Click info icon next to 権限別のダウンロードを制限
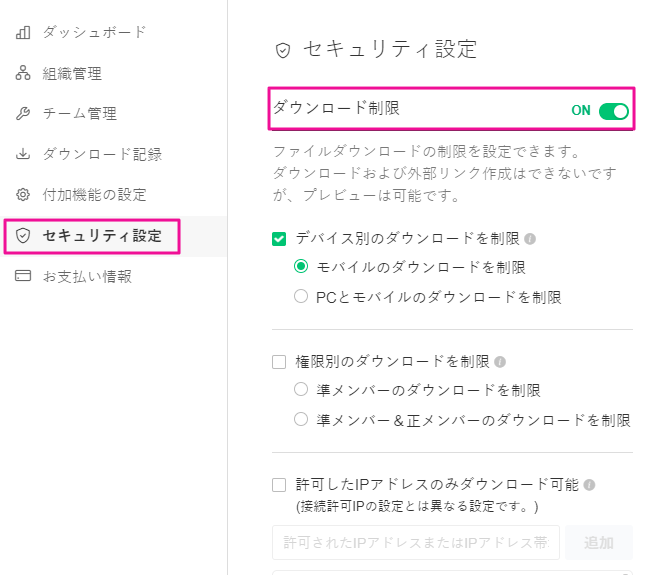The image size is (656, 575). coord(500,362)
